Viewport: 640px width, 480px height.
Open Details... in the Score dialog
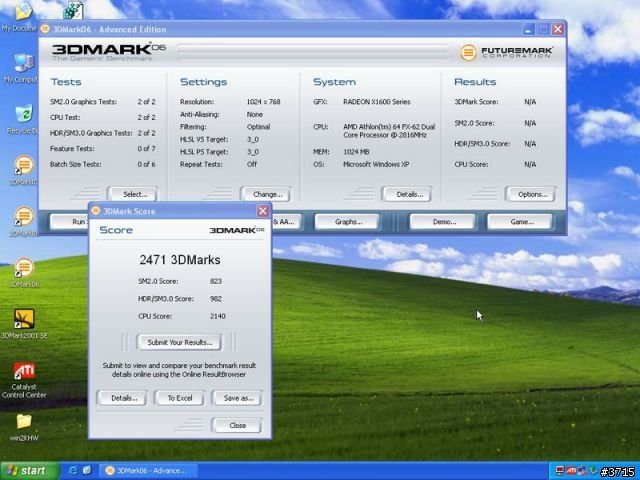pos(122,398)
